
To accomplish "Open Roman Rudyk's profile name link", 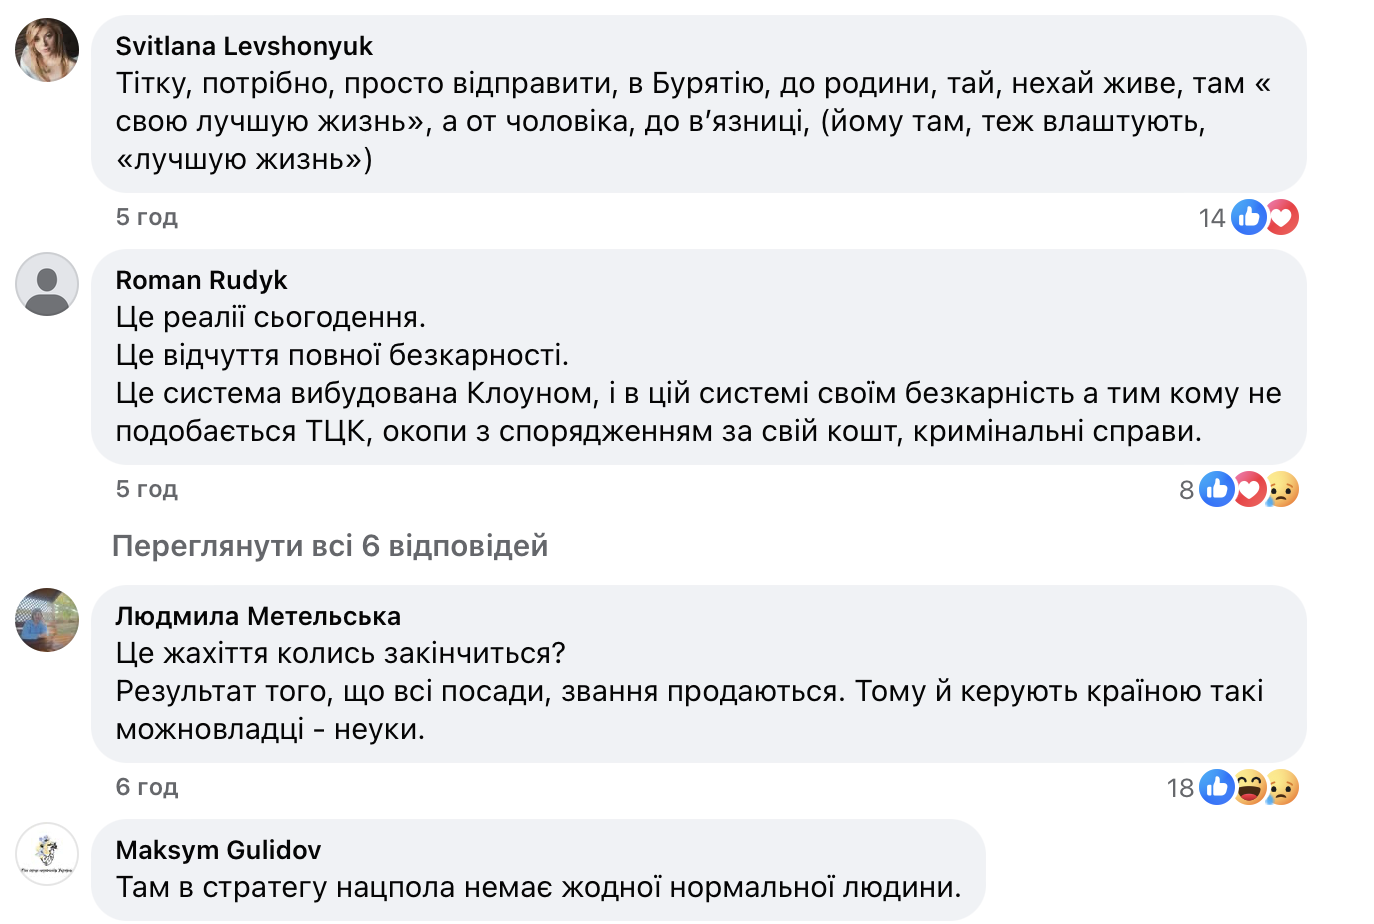I will click(x=201, y=280).
